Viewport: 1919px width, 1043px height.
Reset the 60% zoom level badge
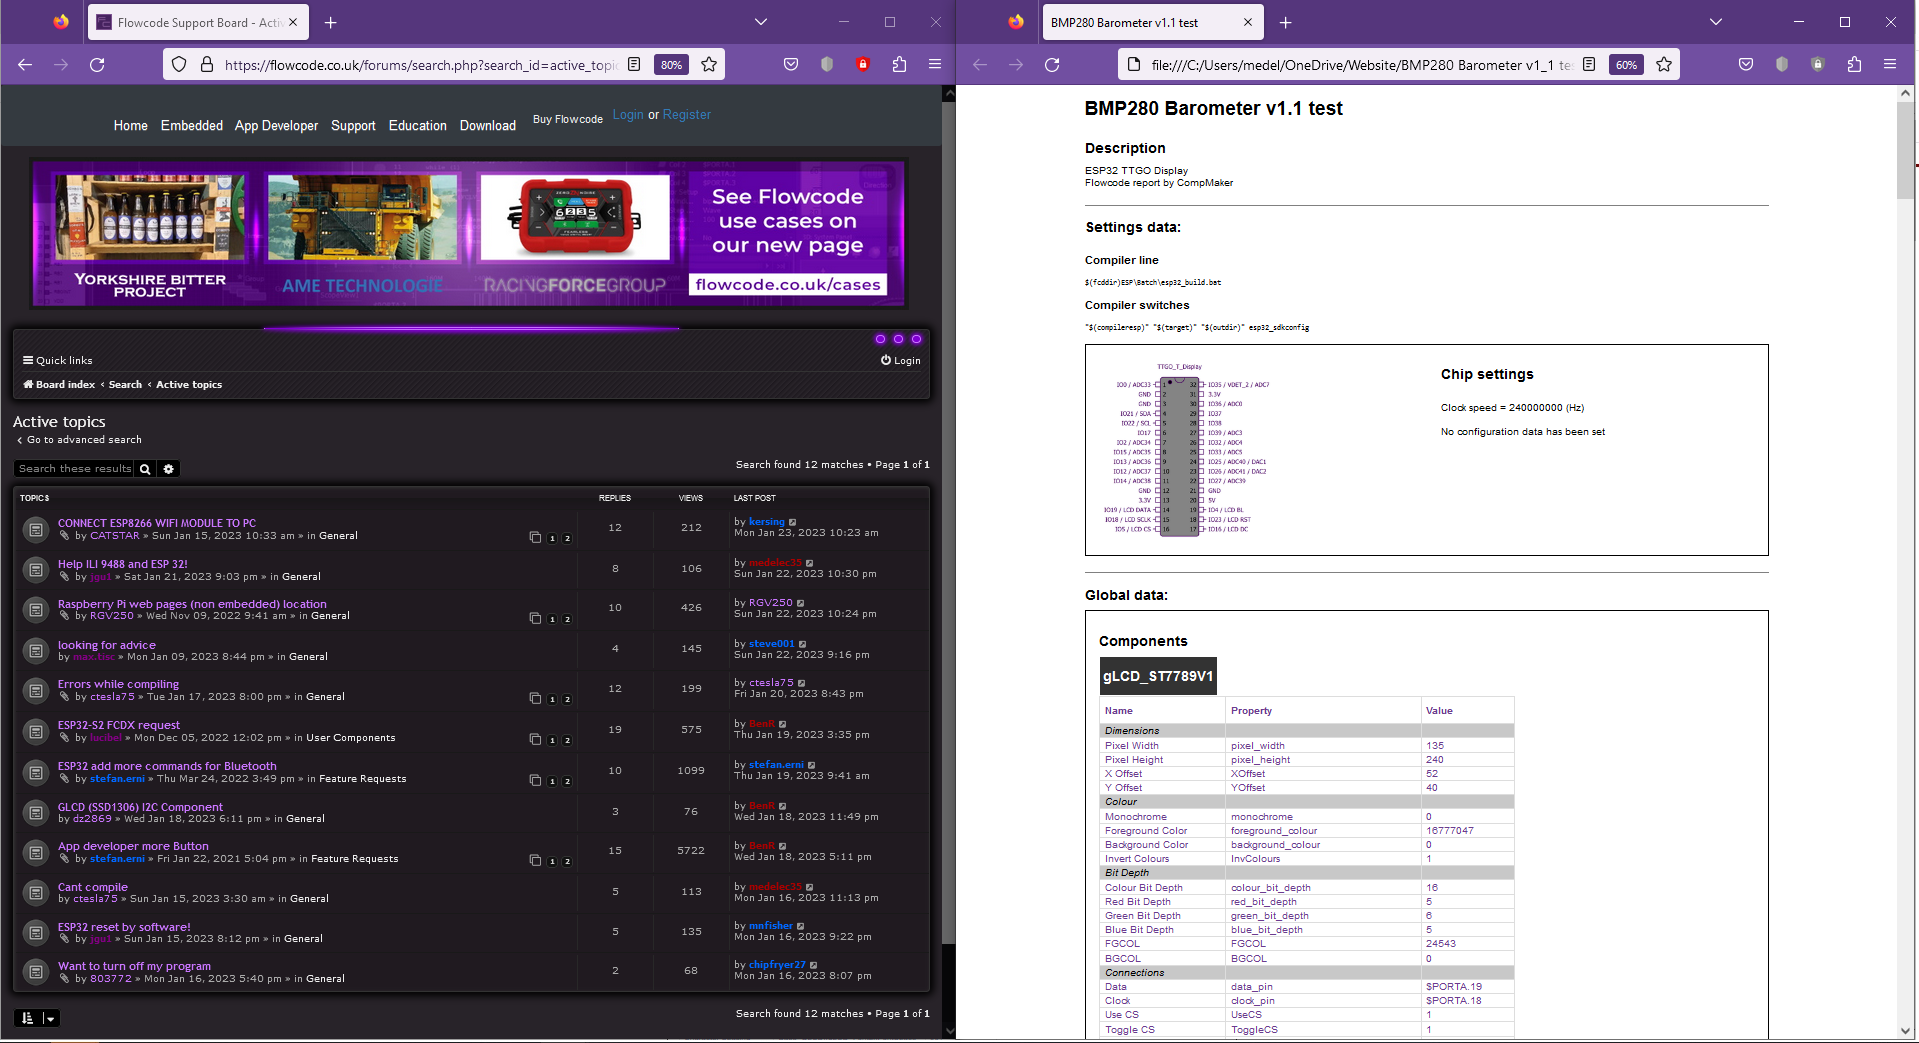1626,65
